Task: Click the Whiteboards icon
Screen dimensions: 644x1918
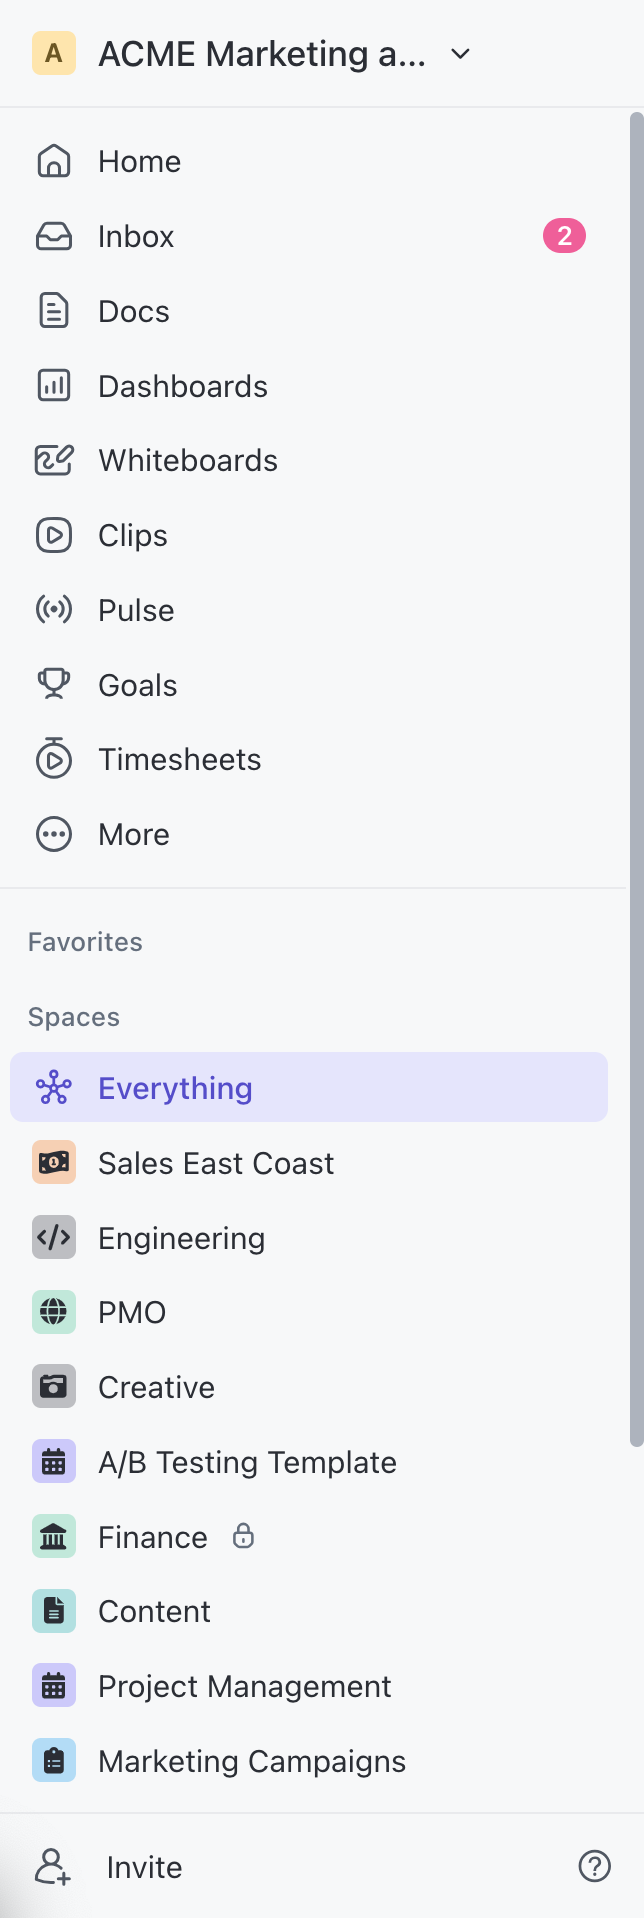Action: [x=54, y=460]
